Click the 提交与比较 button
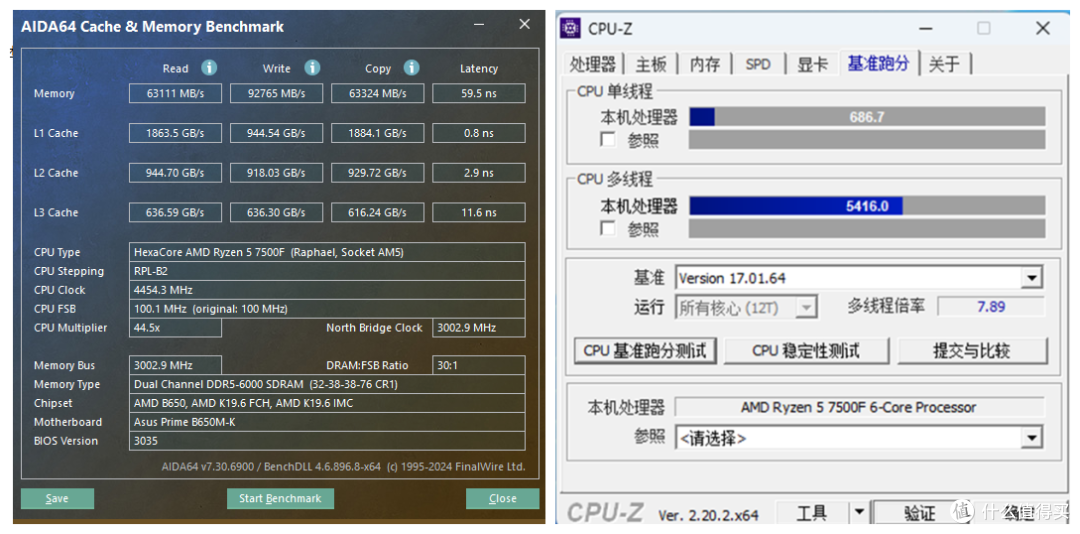 (x=972, y=351)
